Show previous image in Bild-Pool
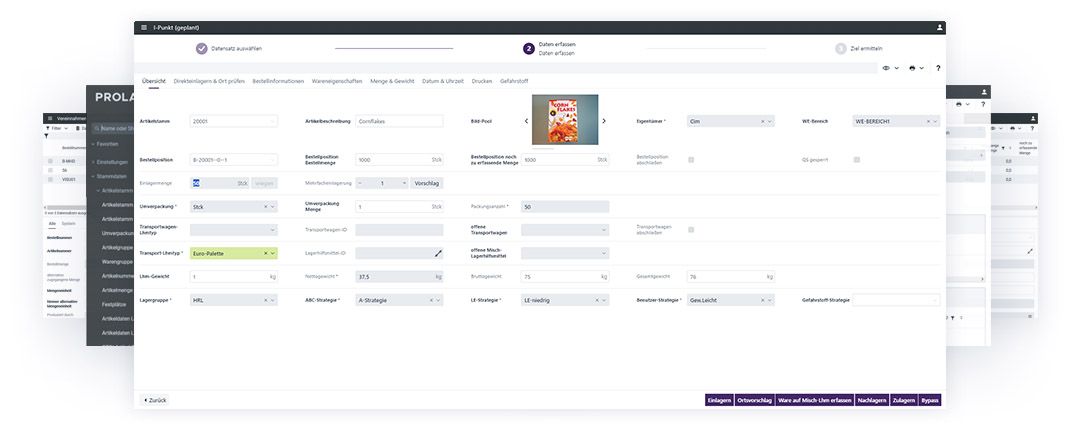The image size is (1080, 430). click(526, 121)
